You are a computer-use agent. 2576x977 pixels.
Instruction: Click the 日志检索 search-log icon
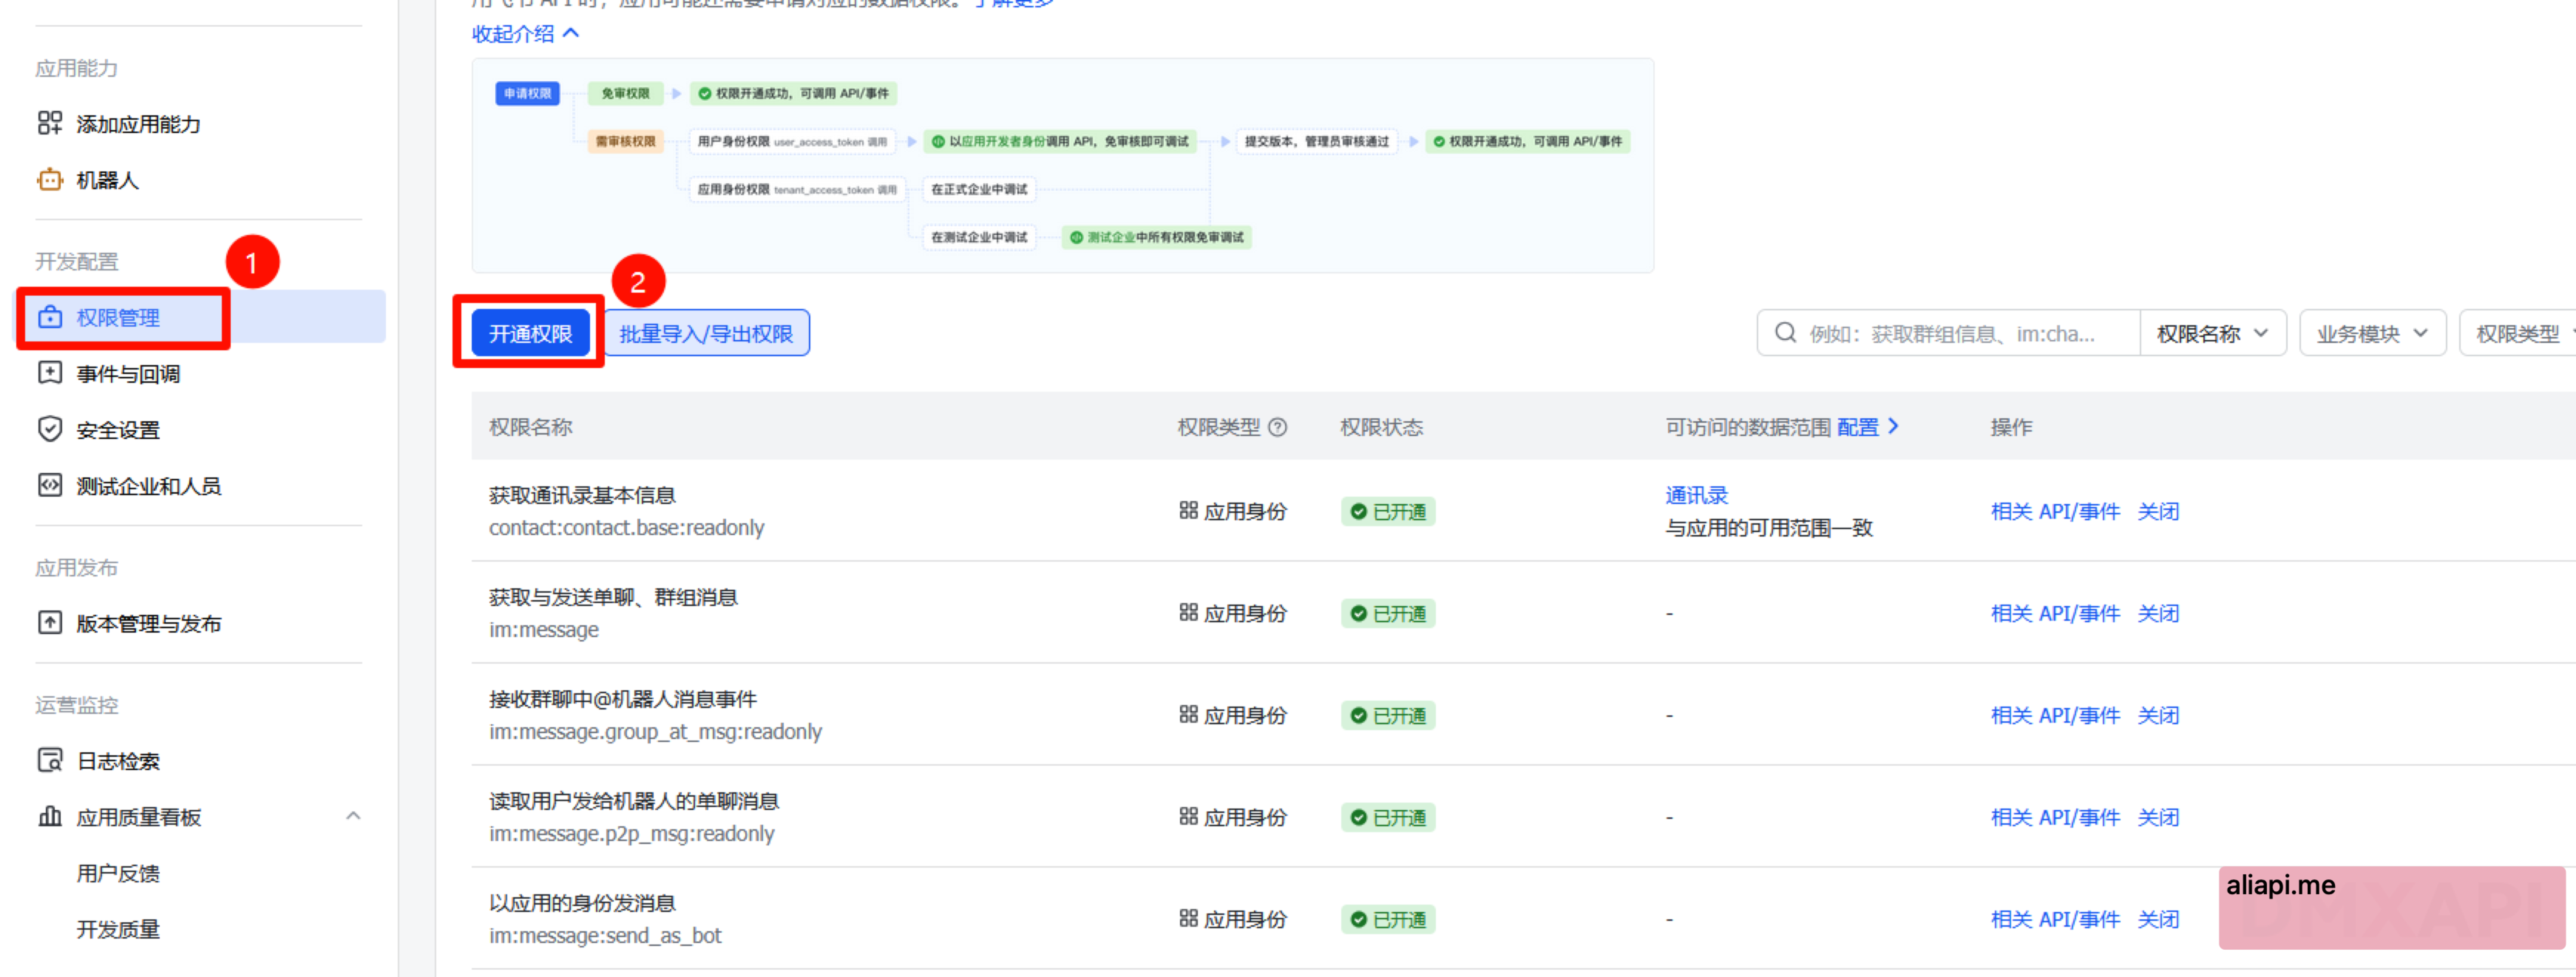coord(50,760)
